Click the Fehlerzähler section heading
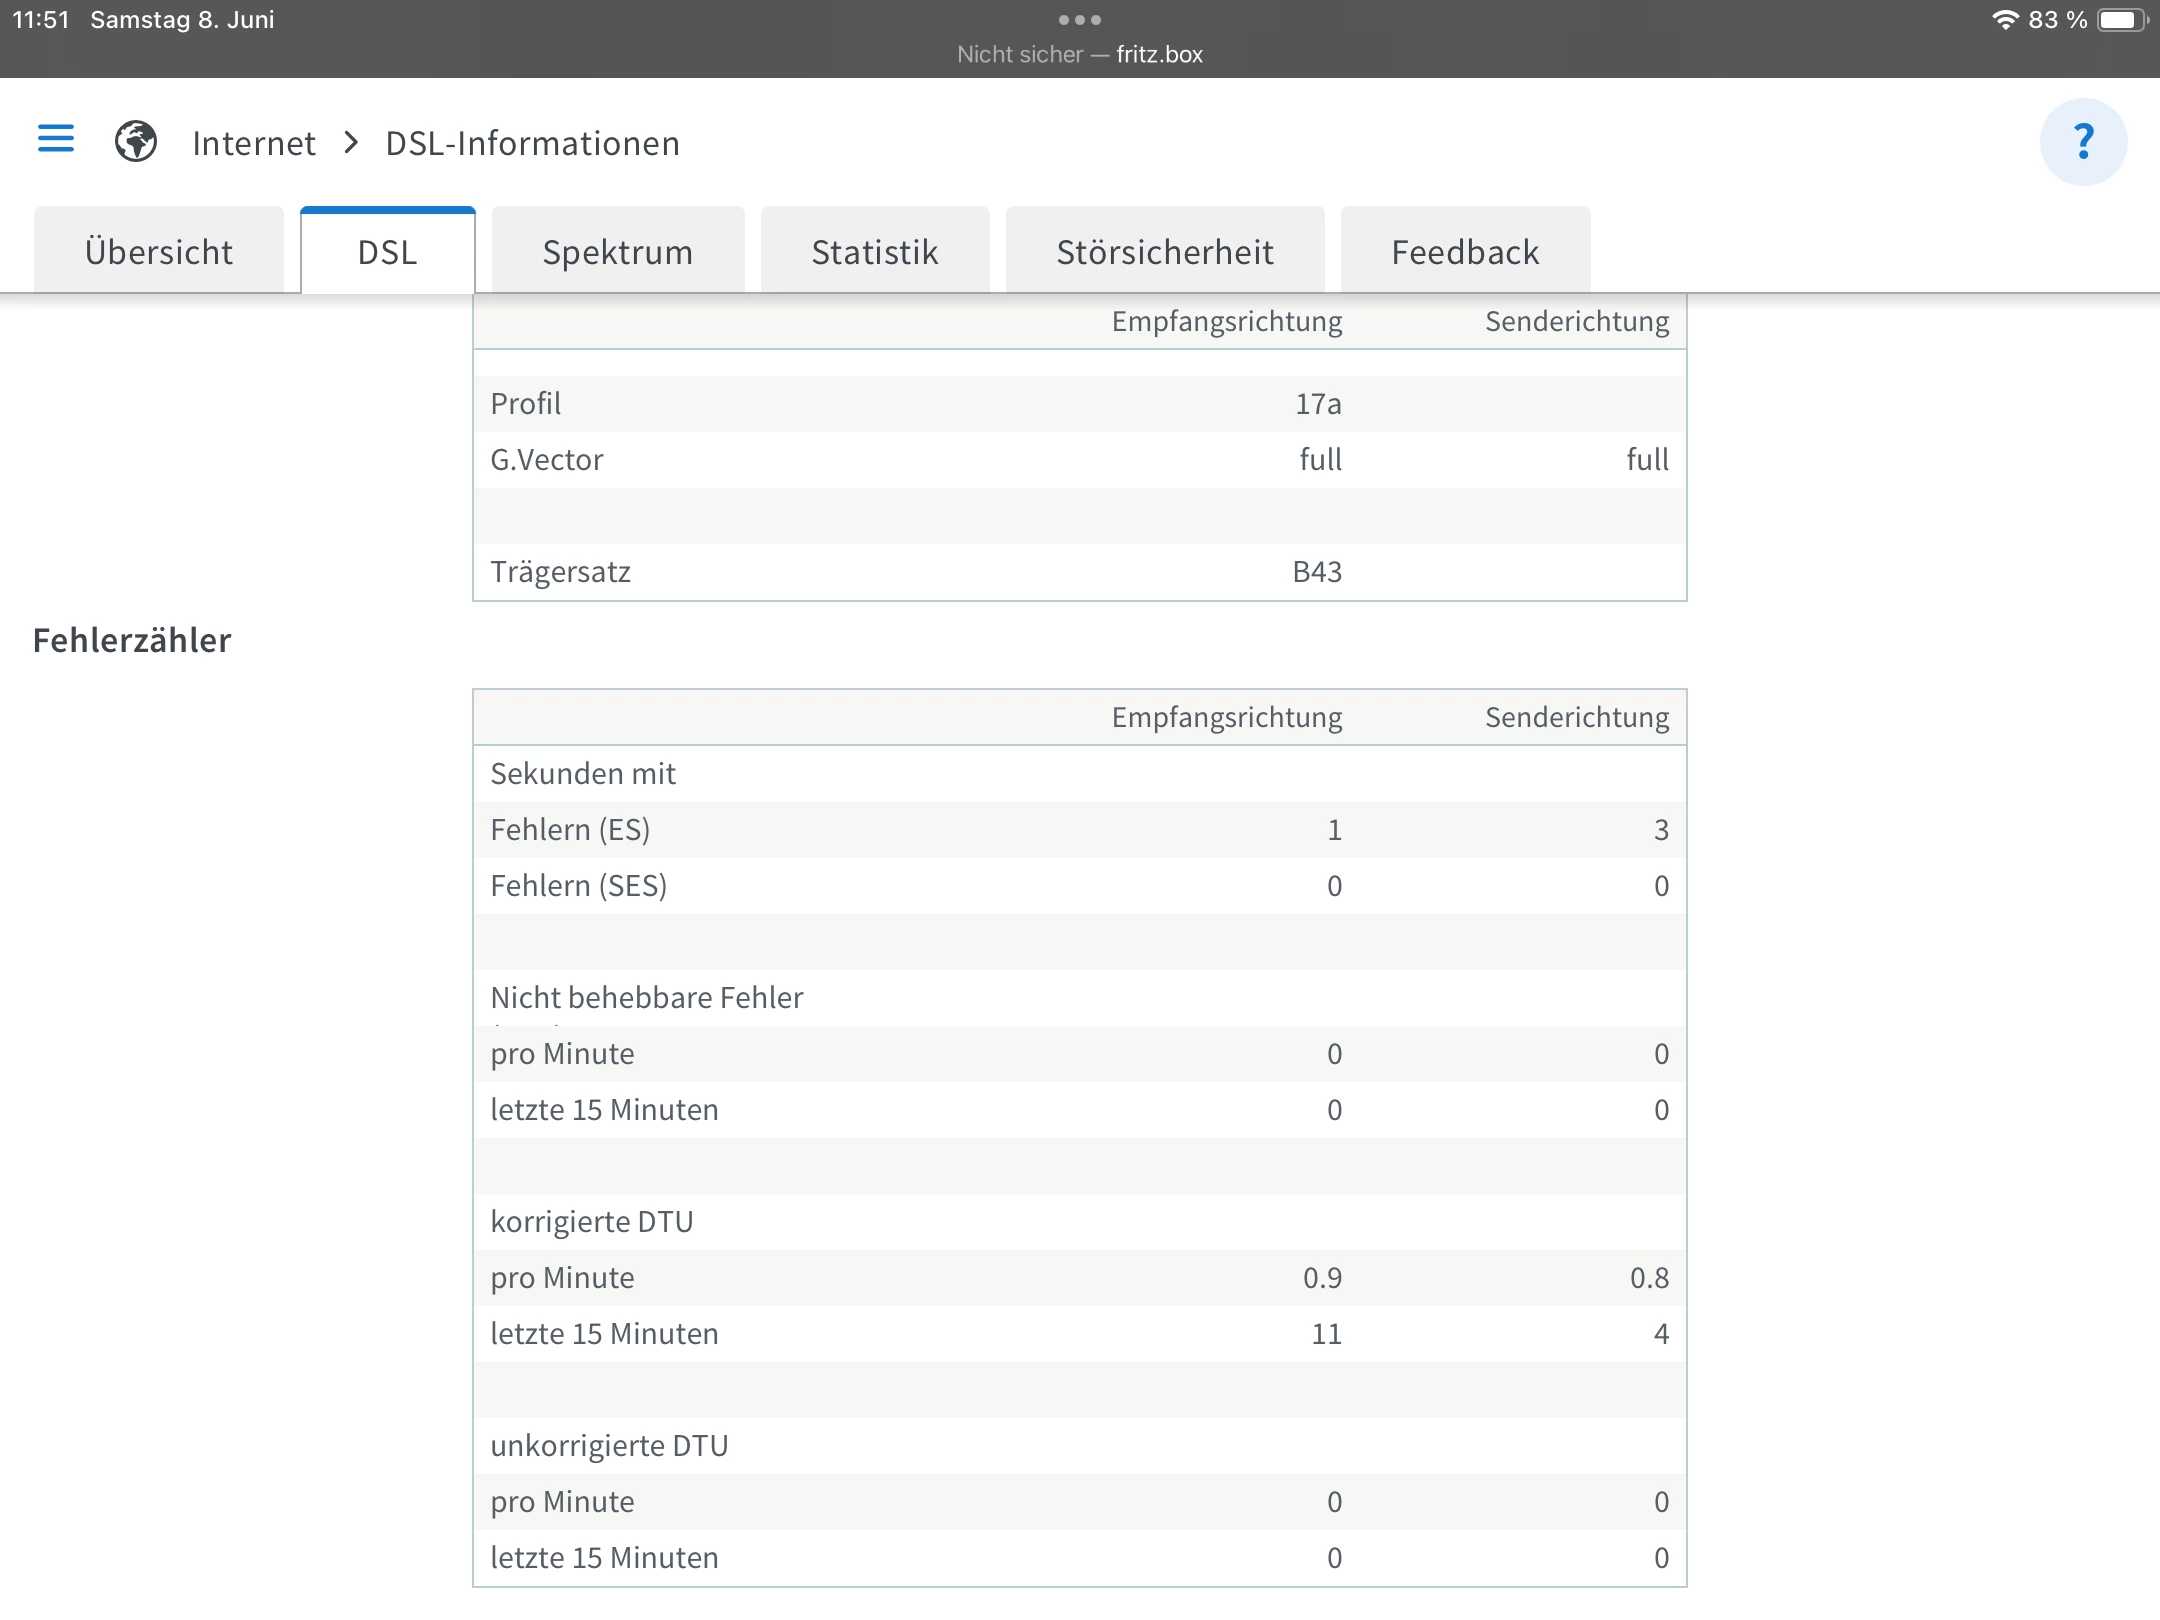2160x1620 pixels. coord(132,640)
